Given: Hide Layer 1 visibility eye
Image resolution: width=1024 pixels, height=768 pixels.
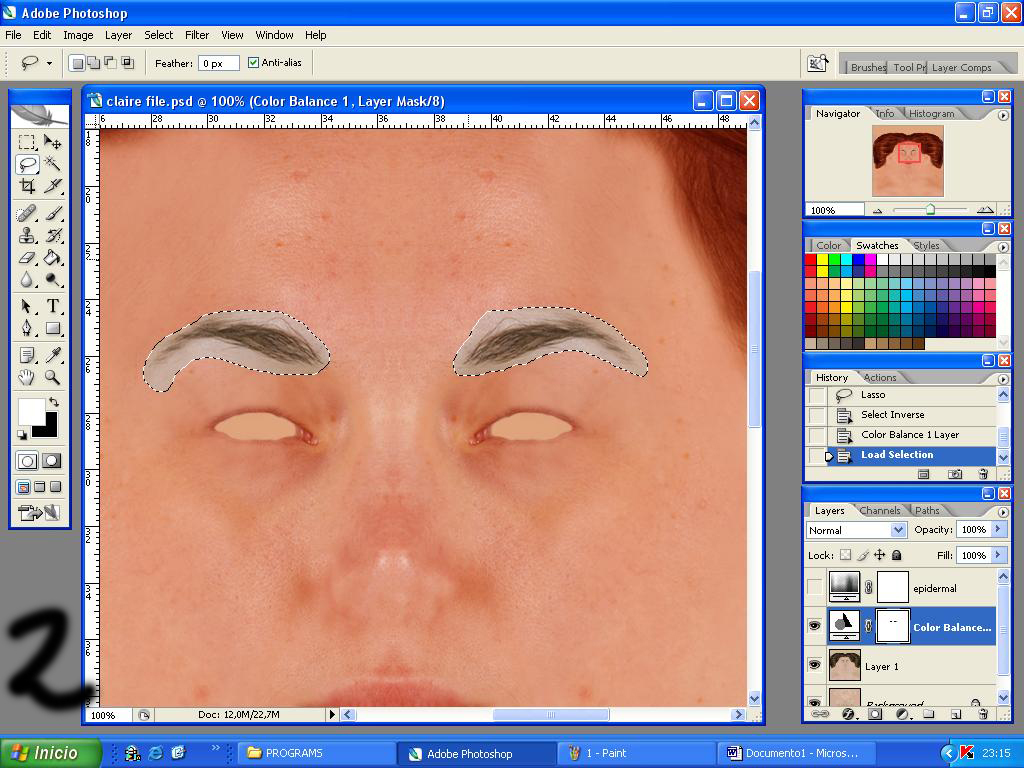Looking at the screenshot, I should [x=814, y=665].
